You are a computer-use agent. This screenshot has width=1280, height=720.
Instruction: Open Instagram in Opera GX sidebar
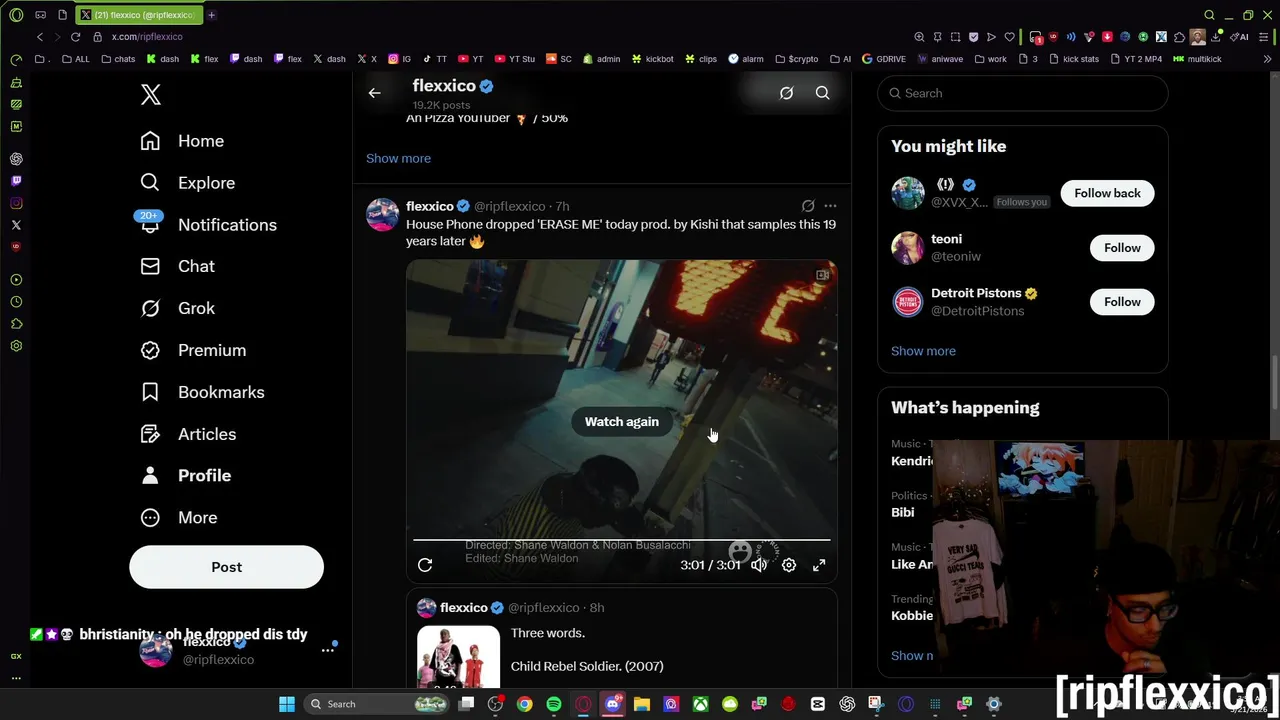[x=16, y=203]
